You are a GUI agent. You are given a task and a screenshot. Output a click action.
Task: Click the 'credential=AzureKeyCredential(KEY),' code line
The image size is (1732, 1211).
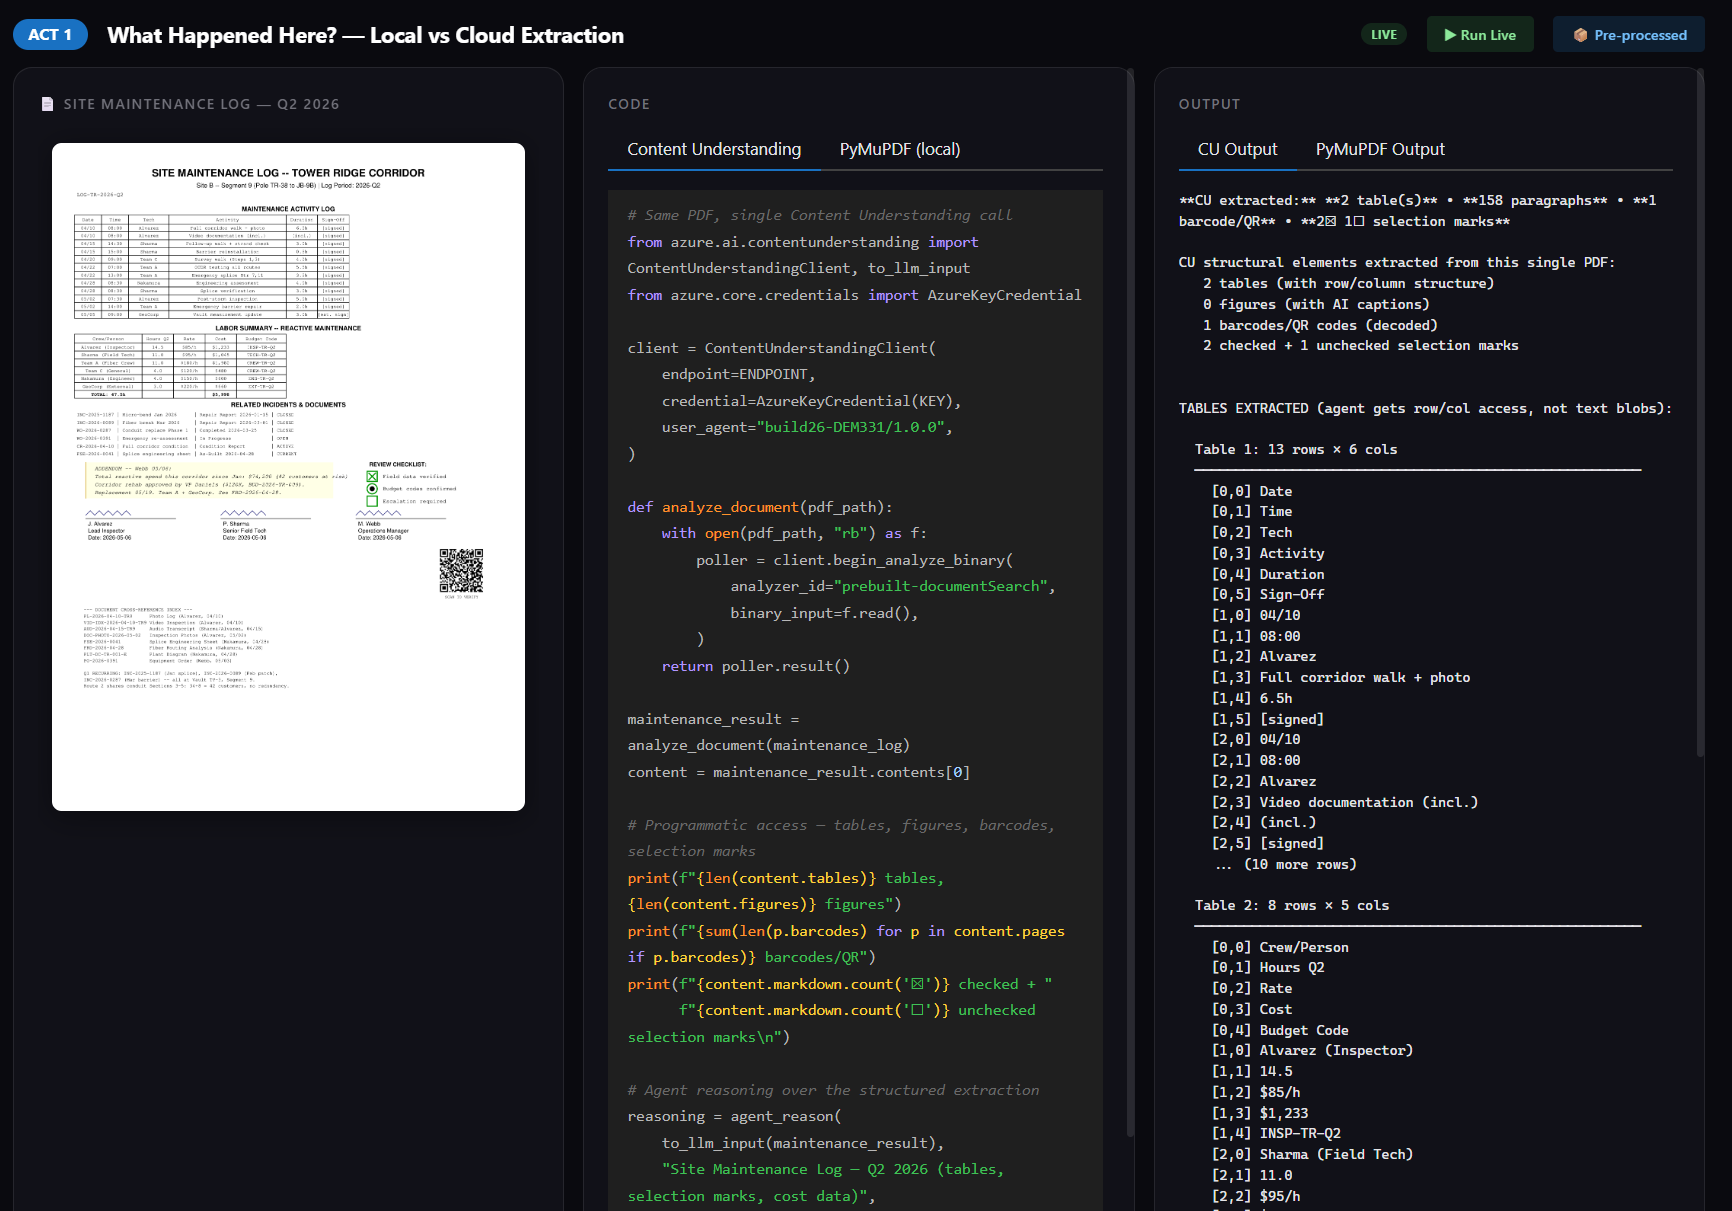811,401
